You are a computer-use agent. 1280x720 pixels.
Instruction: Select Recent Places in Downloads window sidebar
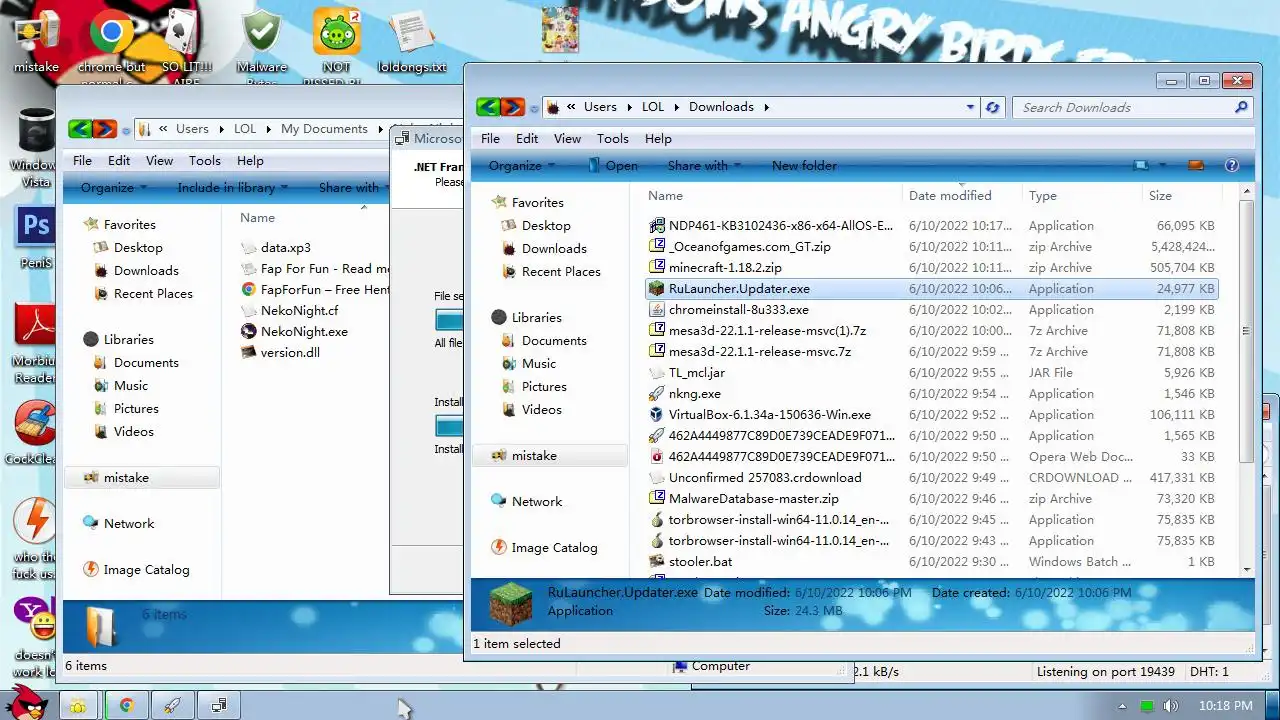(x=561, y=272)
